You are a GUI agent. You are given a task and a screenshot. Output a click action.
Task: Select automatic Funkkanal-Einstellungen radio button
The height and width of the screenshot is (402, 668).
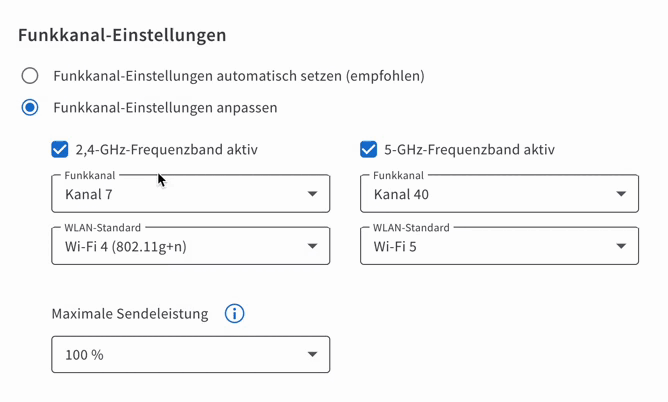(30, 76)
